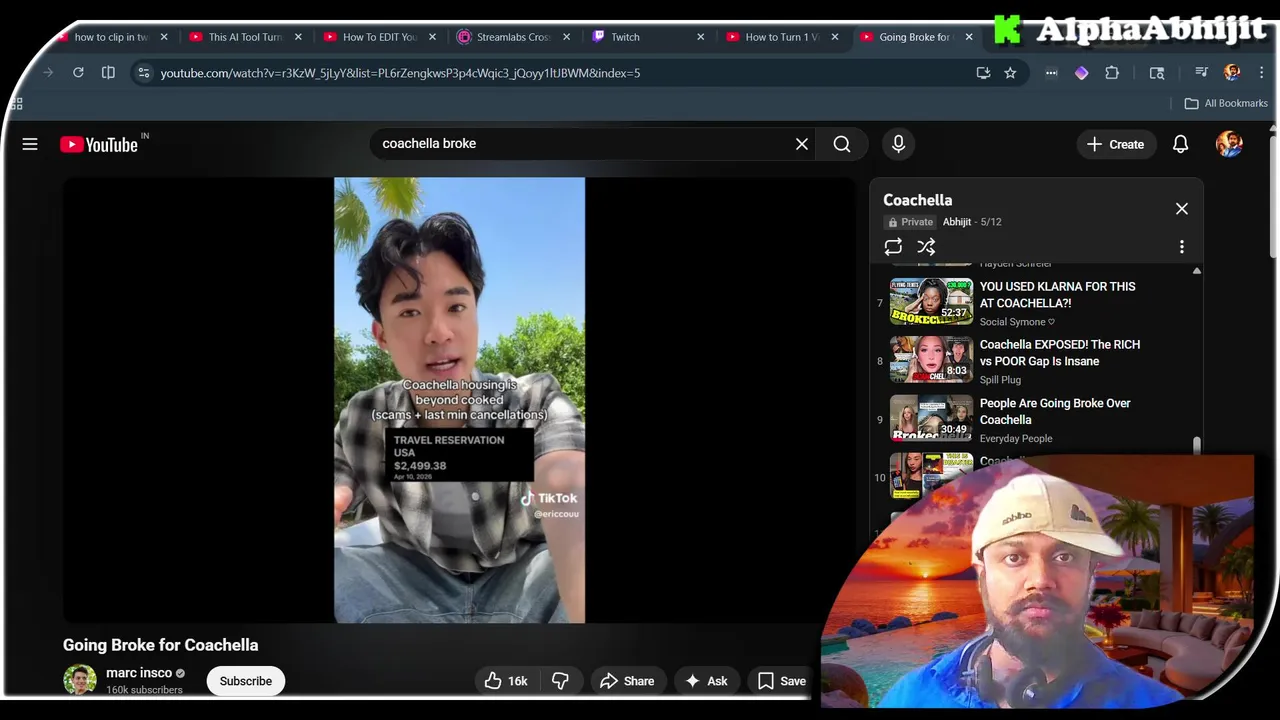Open Chrome profile avatar in toolbar
The height and width of the screenshot is (720, 1280).
[x=1232, y=72]
